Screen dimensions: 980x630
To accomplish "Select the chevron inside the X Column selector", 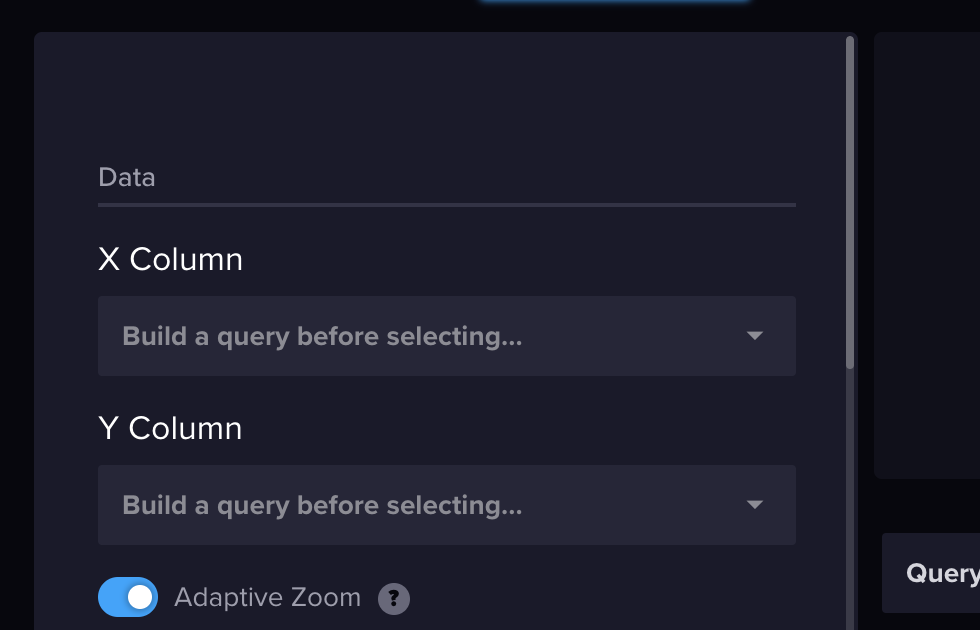I will pyautogui.click(x=755, y=336).
